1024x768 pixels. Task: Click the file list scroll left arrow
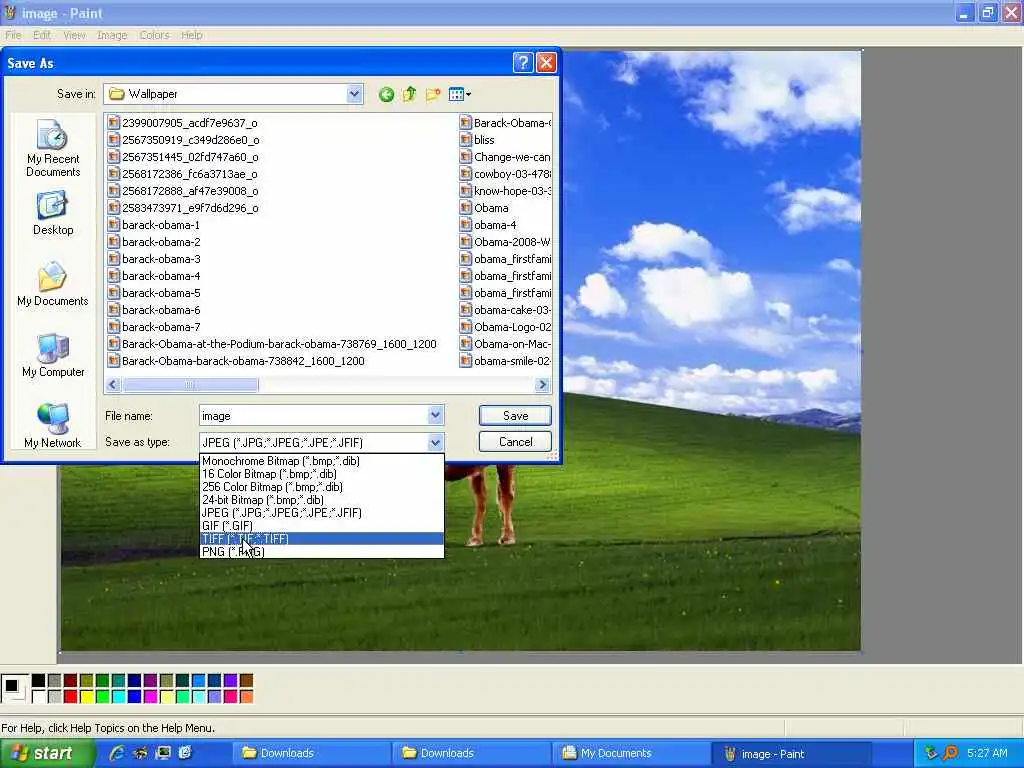112,385
